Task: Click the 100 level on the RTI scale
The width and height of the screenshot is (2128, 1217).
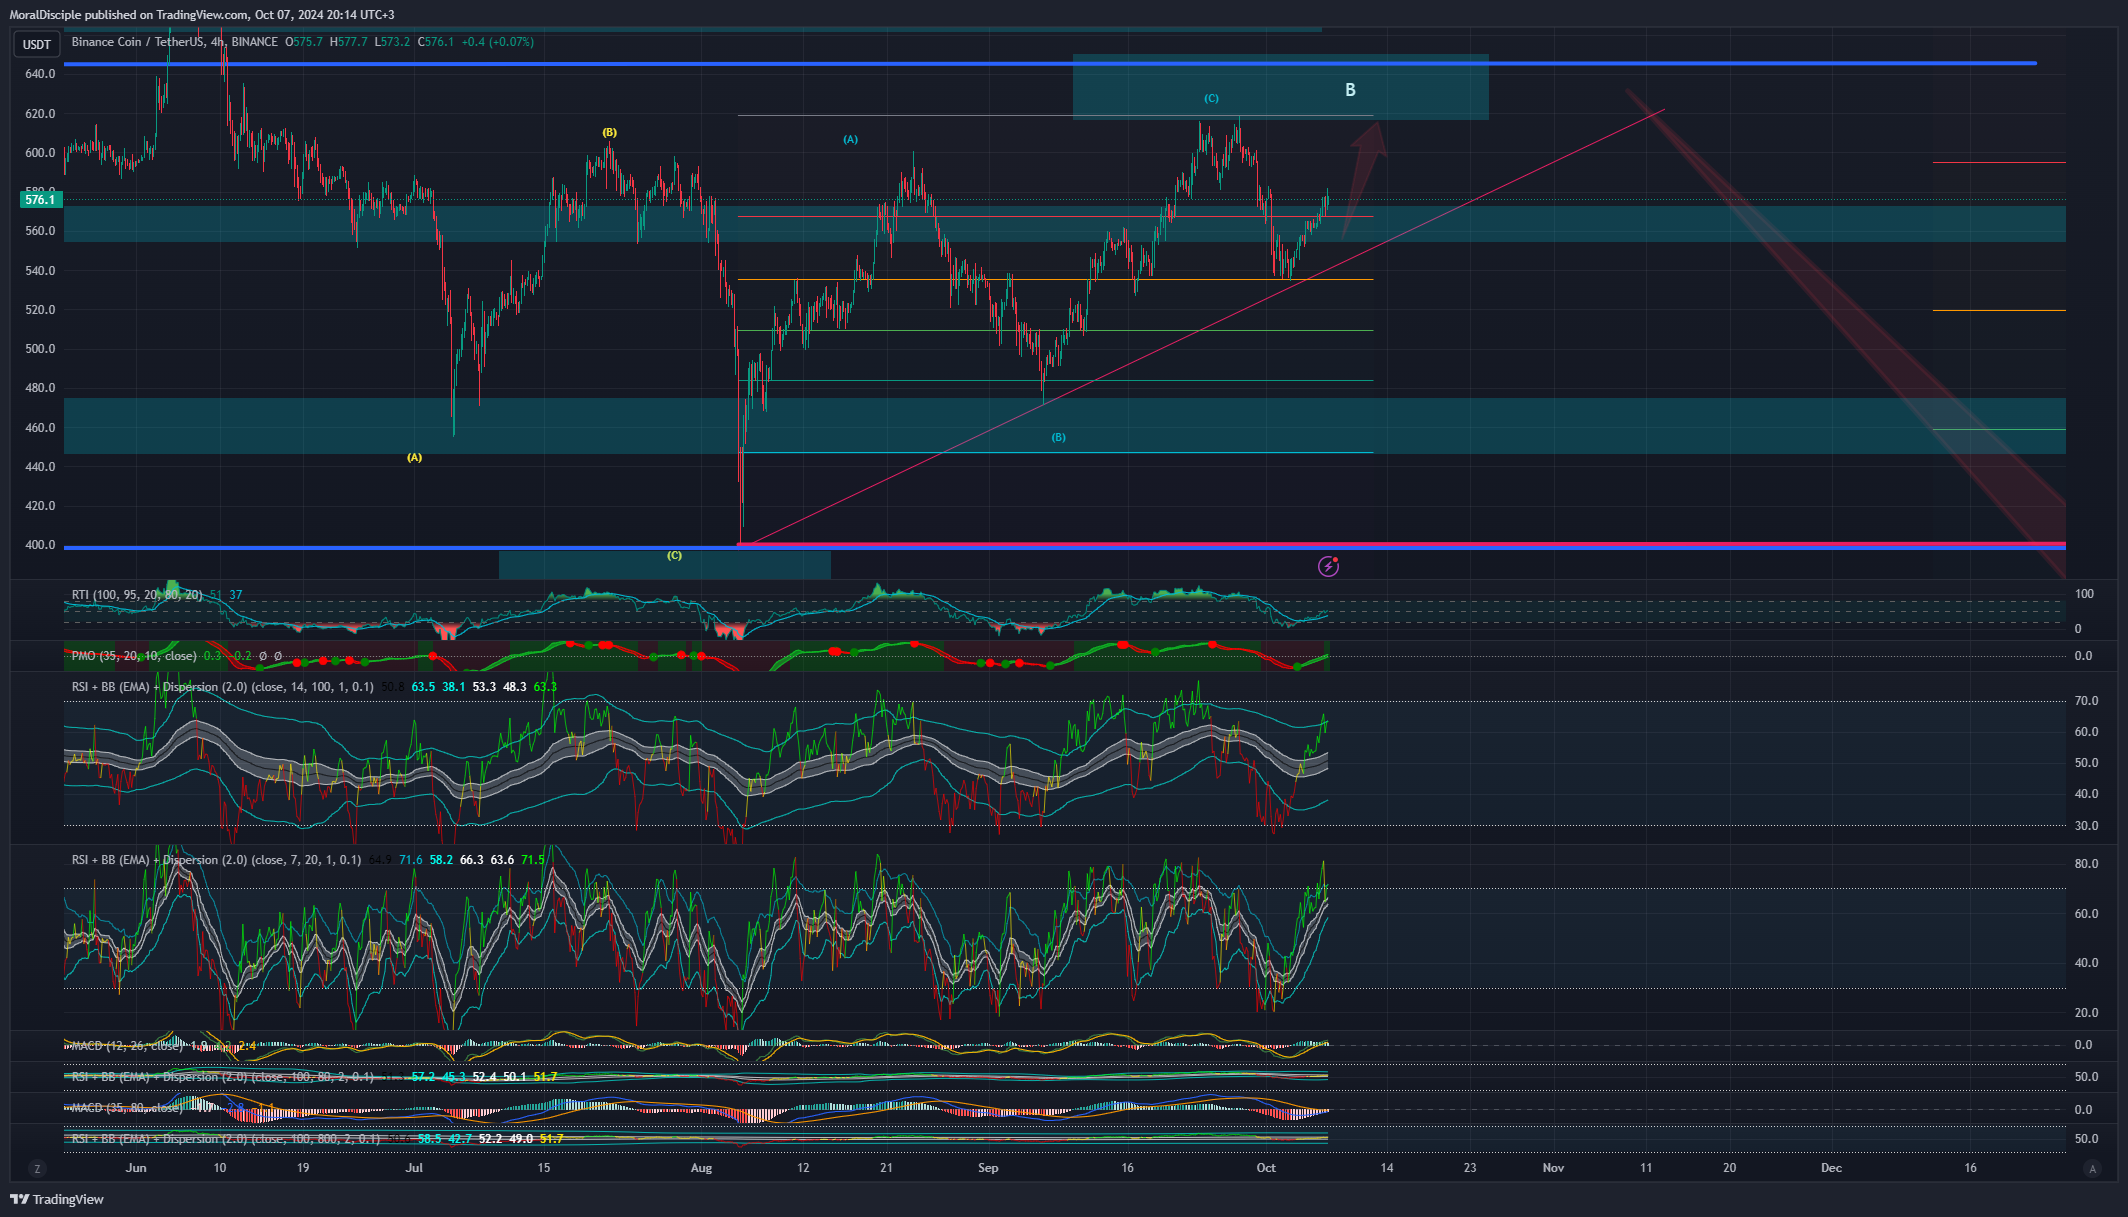Action: pos(2084,594)
